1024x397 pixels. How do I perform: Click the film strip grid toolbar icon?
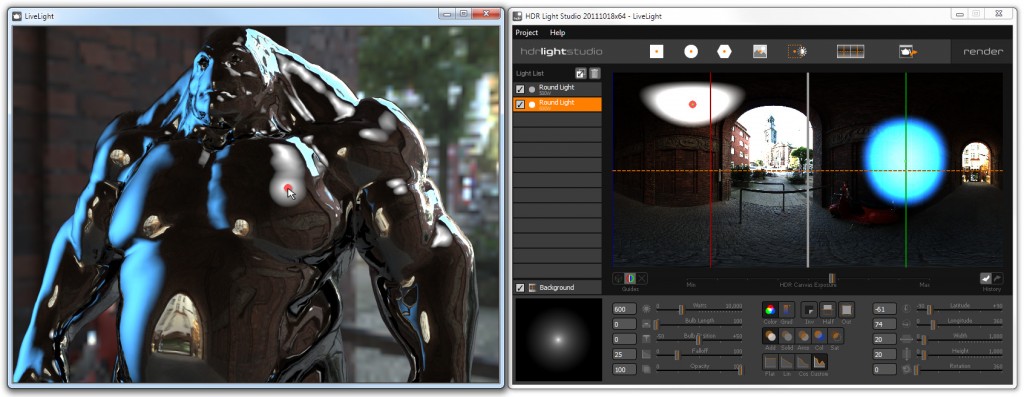click(x=850, y=52)
